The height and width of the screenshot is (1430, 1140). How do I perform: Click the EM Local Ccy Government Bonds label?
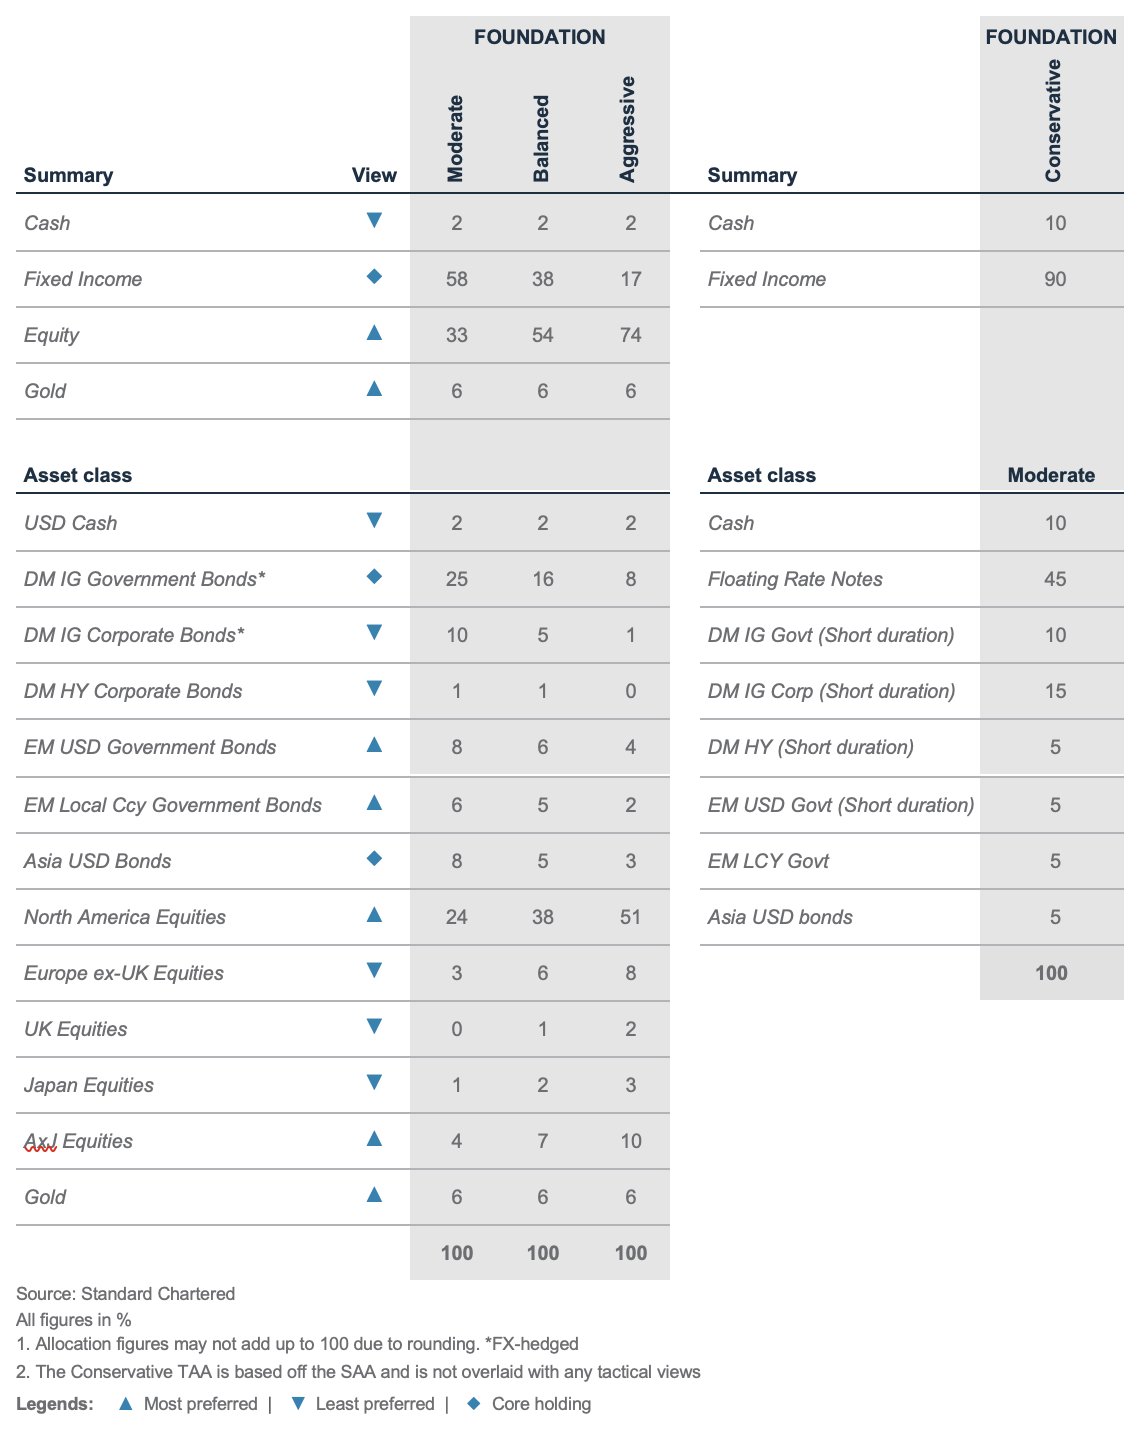pyautogui.click(x=173, y=805)
